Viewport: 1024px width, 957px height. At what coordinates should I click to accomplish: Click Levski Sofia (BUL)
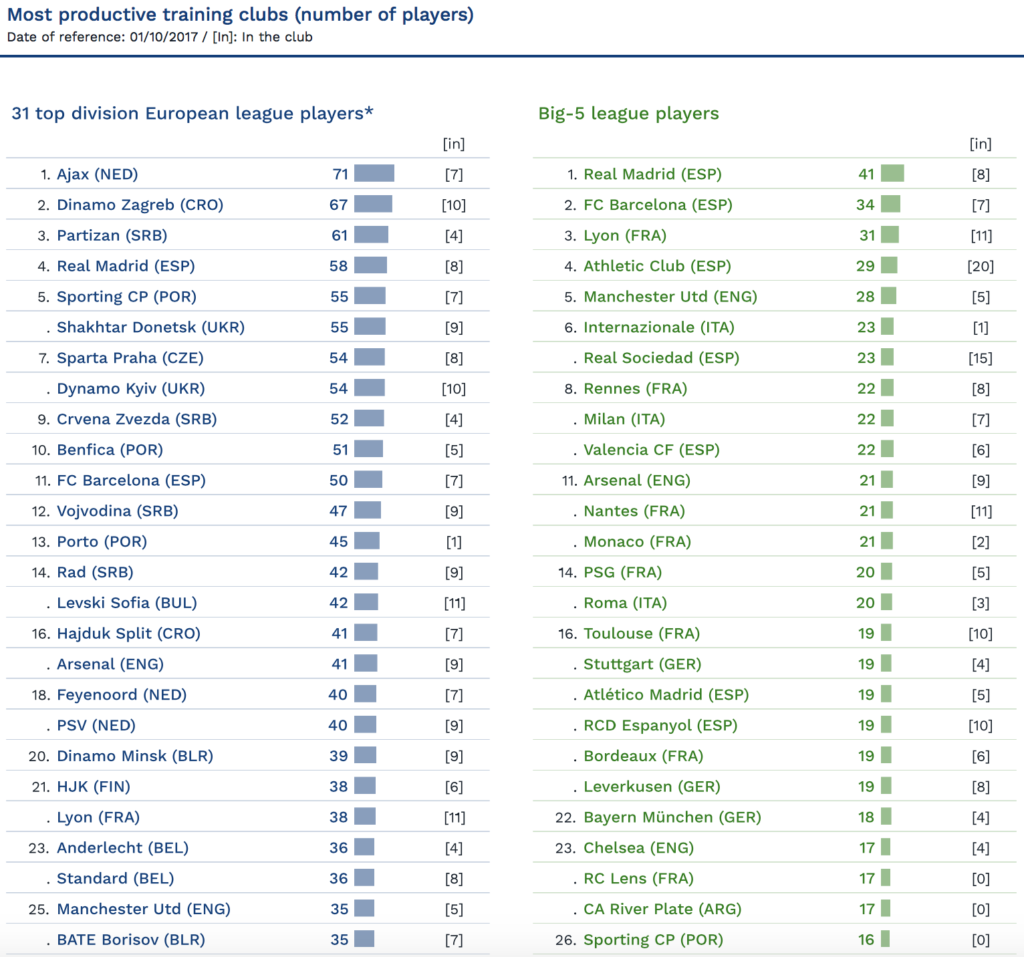point(127,603)
